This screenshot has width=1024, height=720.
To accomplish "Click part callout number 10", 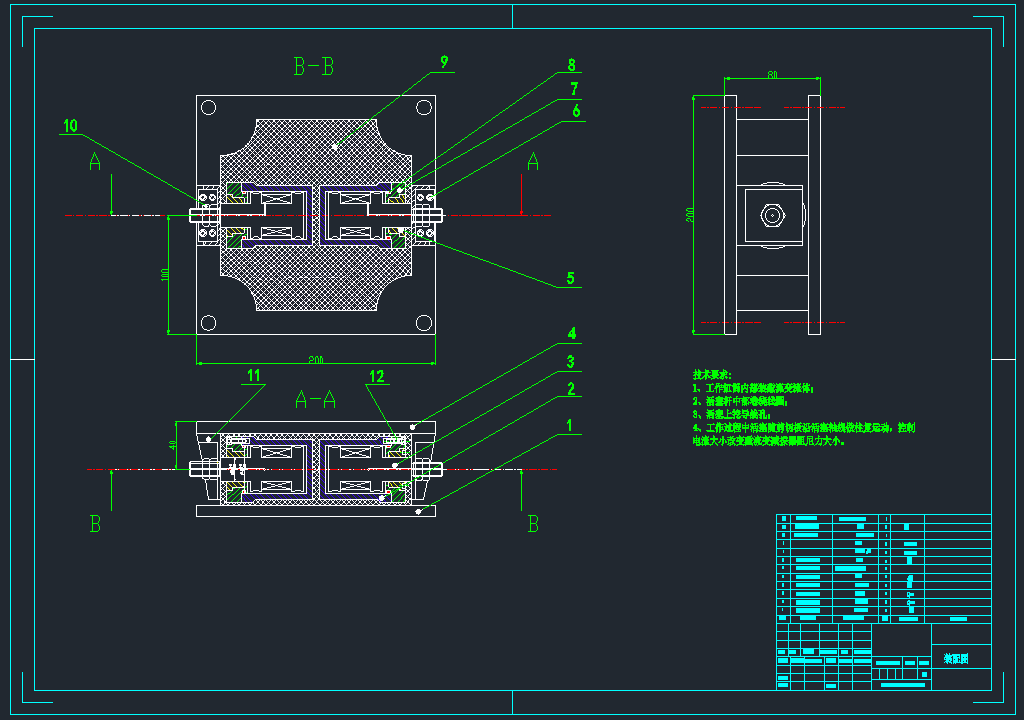I will tap(71, 125).
